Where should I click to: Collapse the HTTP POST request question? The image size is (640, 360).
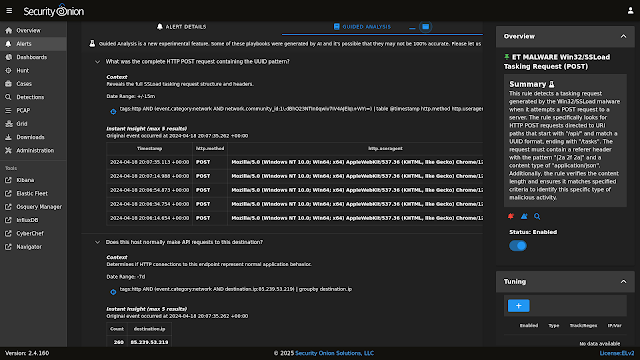click(97, 62)
